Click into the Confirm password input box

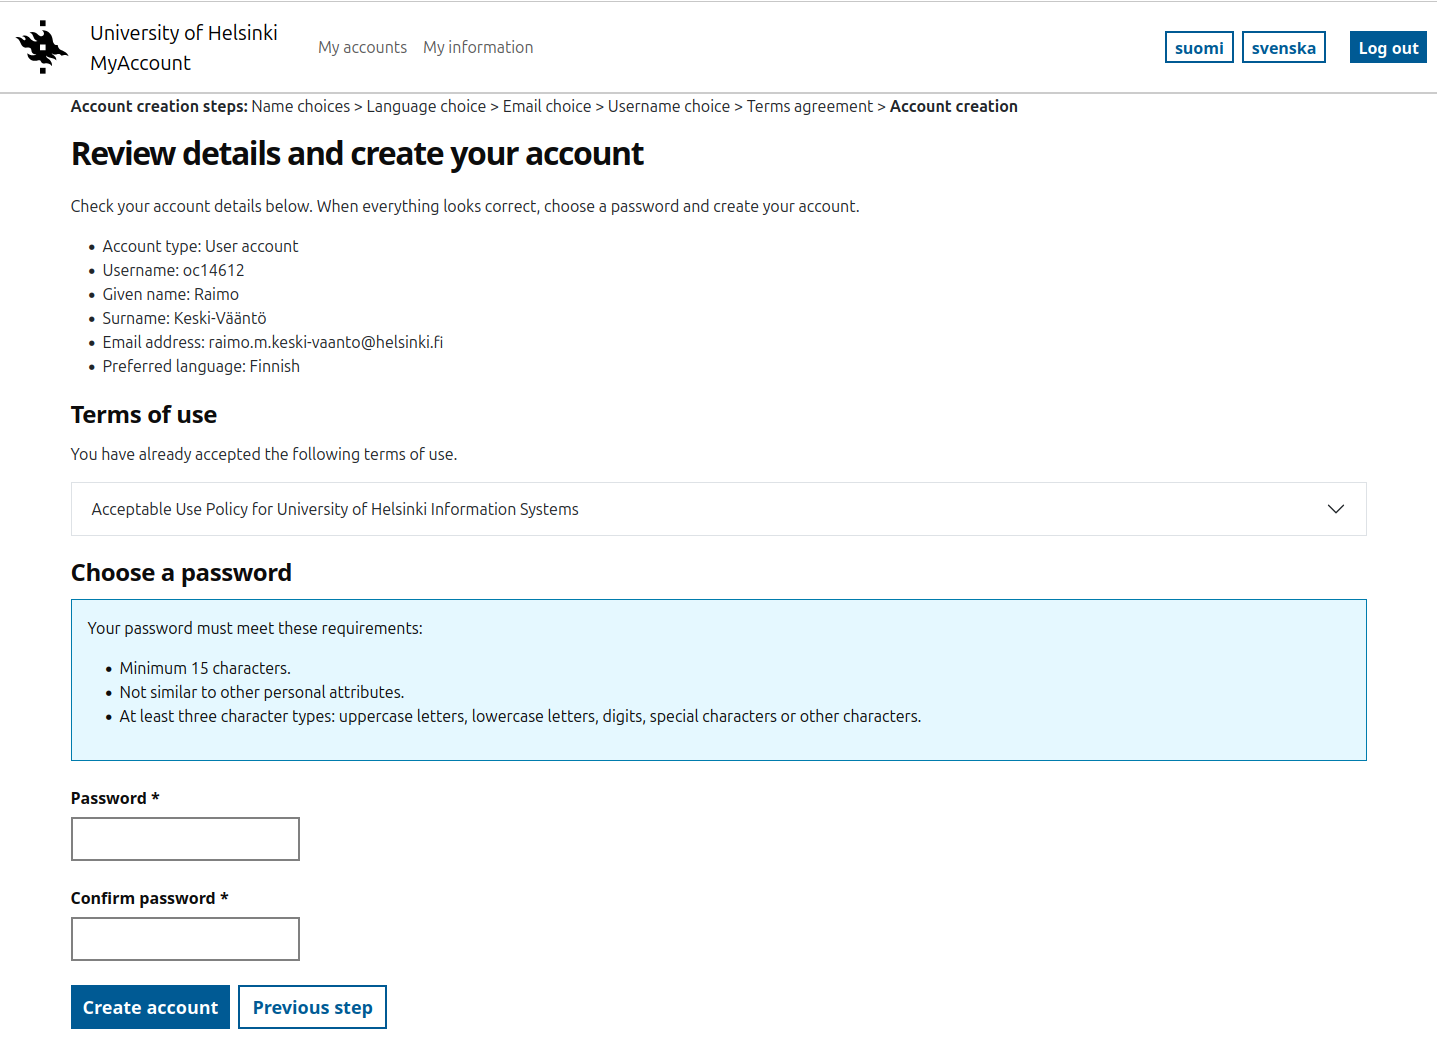click(185, 939)
